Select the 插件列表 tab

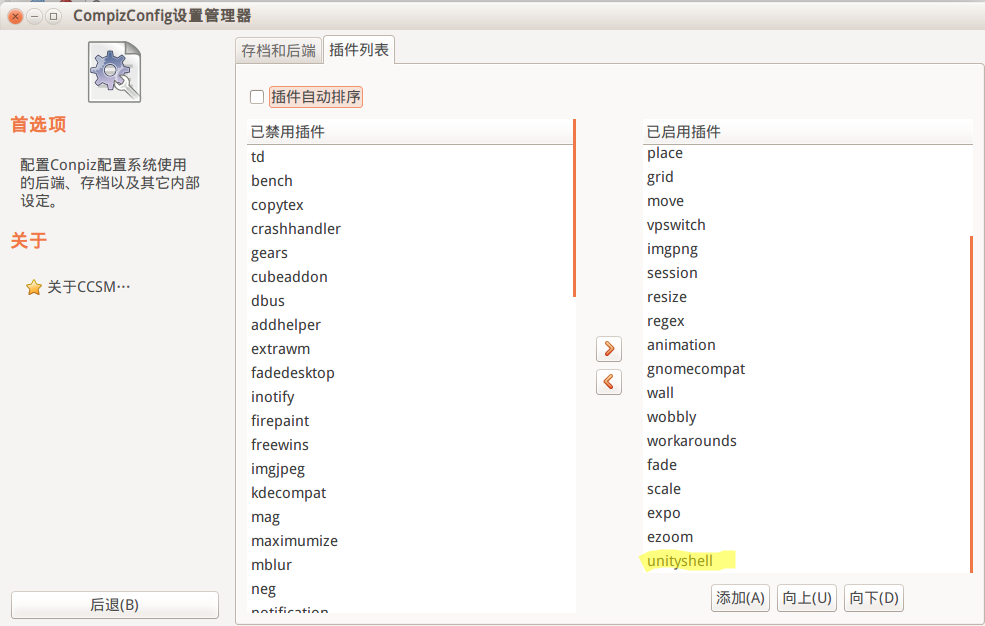359,50
